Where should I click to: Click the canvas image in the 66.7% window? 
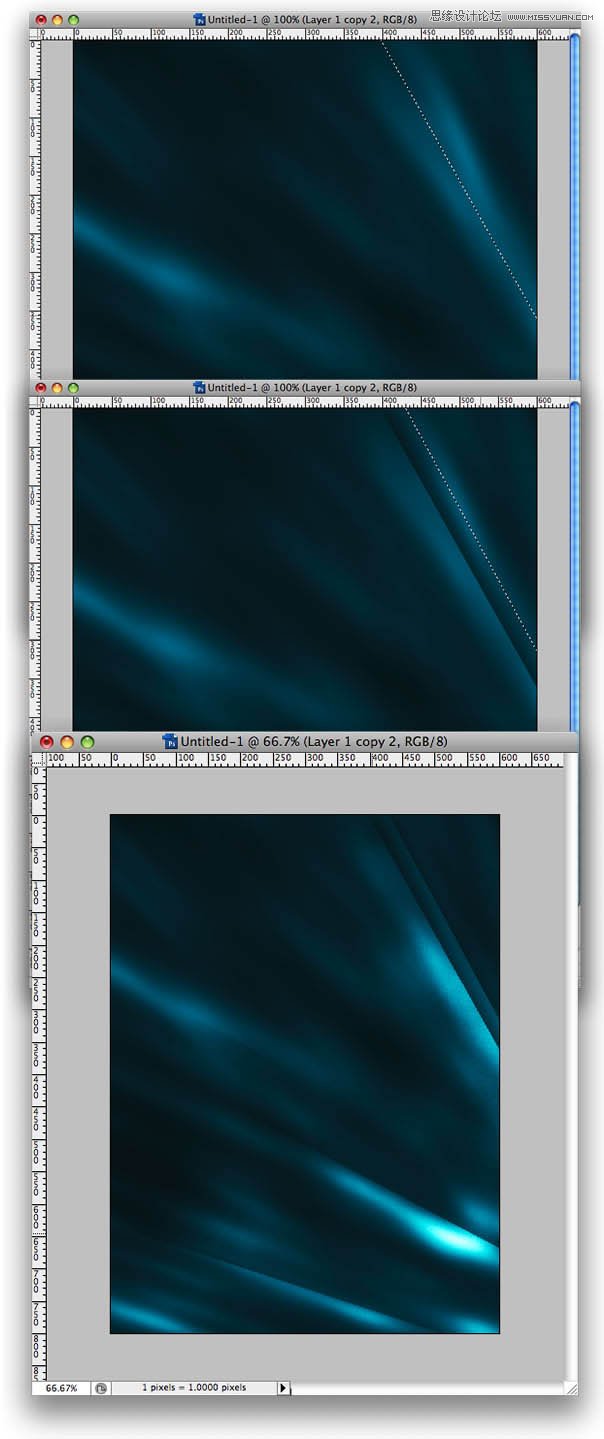[x=304, y=1073]
